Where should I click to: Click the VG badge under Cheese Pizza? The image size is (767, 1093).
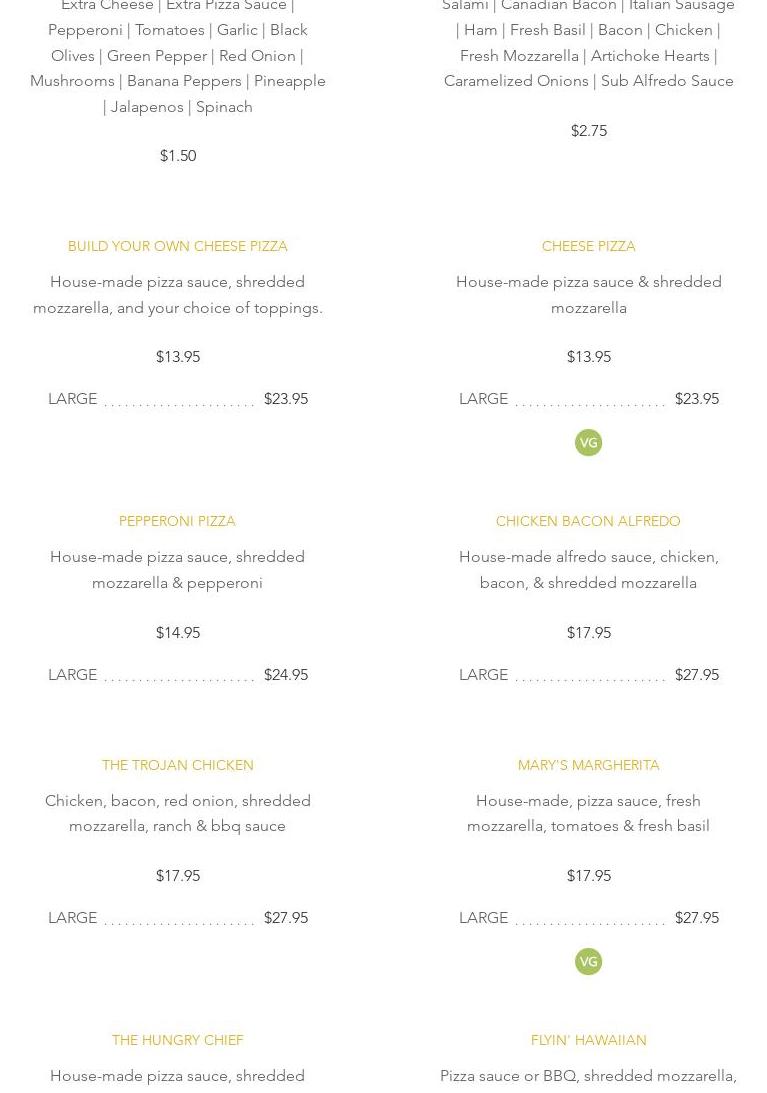[588, 443]
